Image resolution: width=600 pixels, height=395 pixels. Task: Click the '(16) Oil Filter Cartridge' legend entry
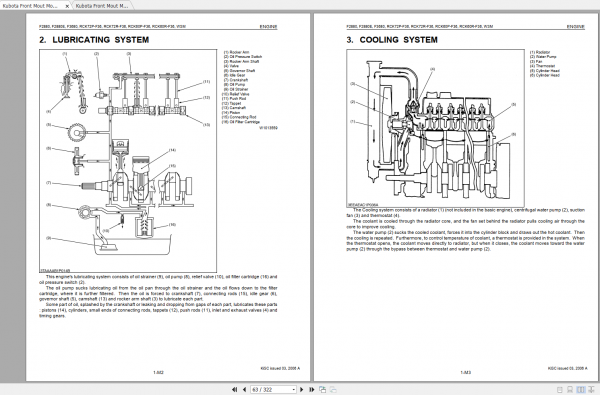coord(241,122)
